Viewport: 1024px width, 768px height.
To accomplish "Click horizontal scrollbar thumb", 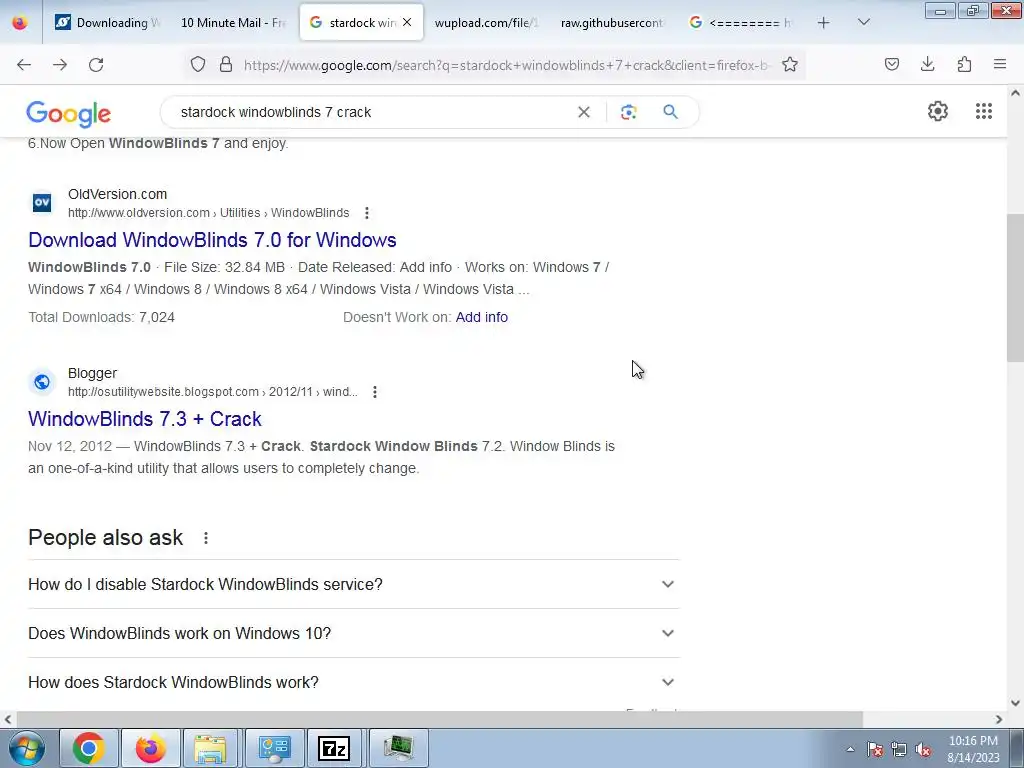I will 440,719.
